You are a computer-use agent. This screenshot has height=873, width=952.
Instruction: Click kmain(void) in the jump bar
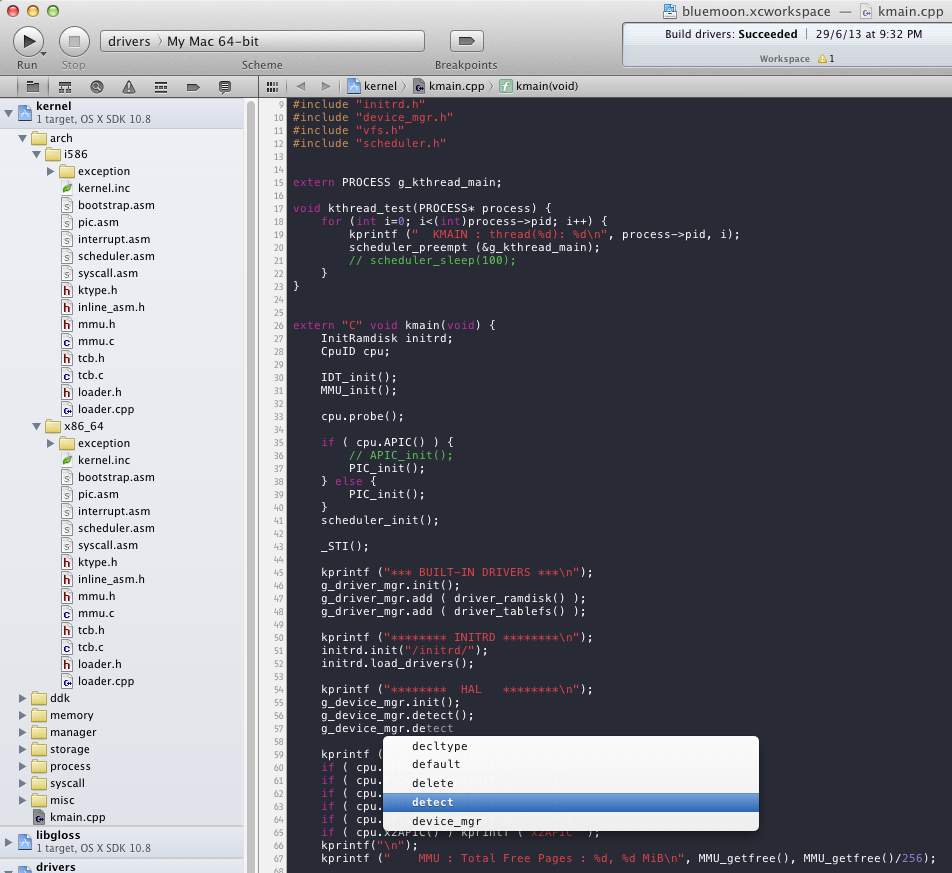pyautogui.click(x=539, y=86)
